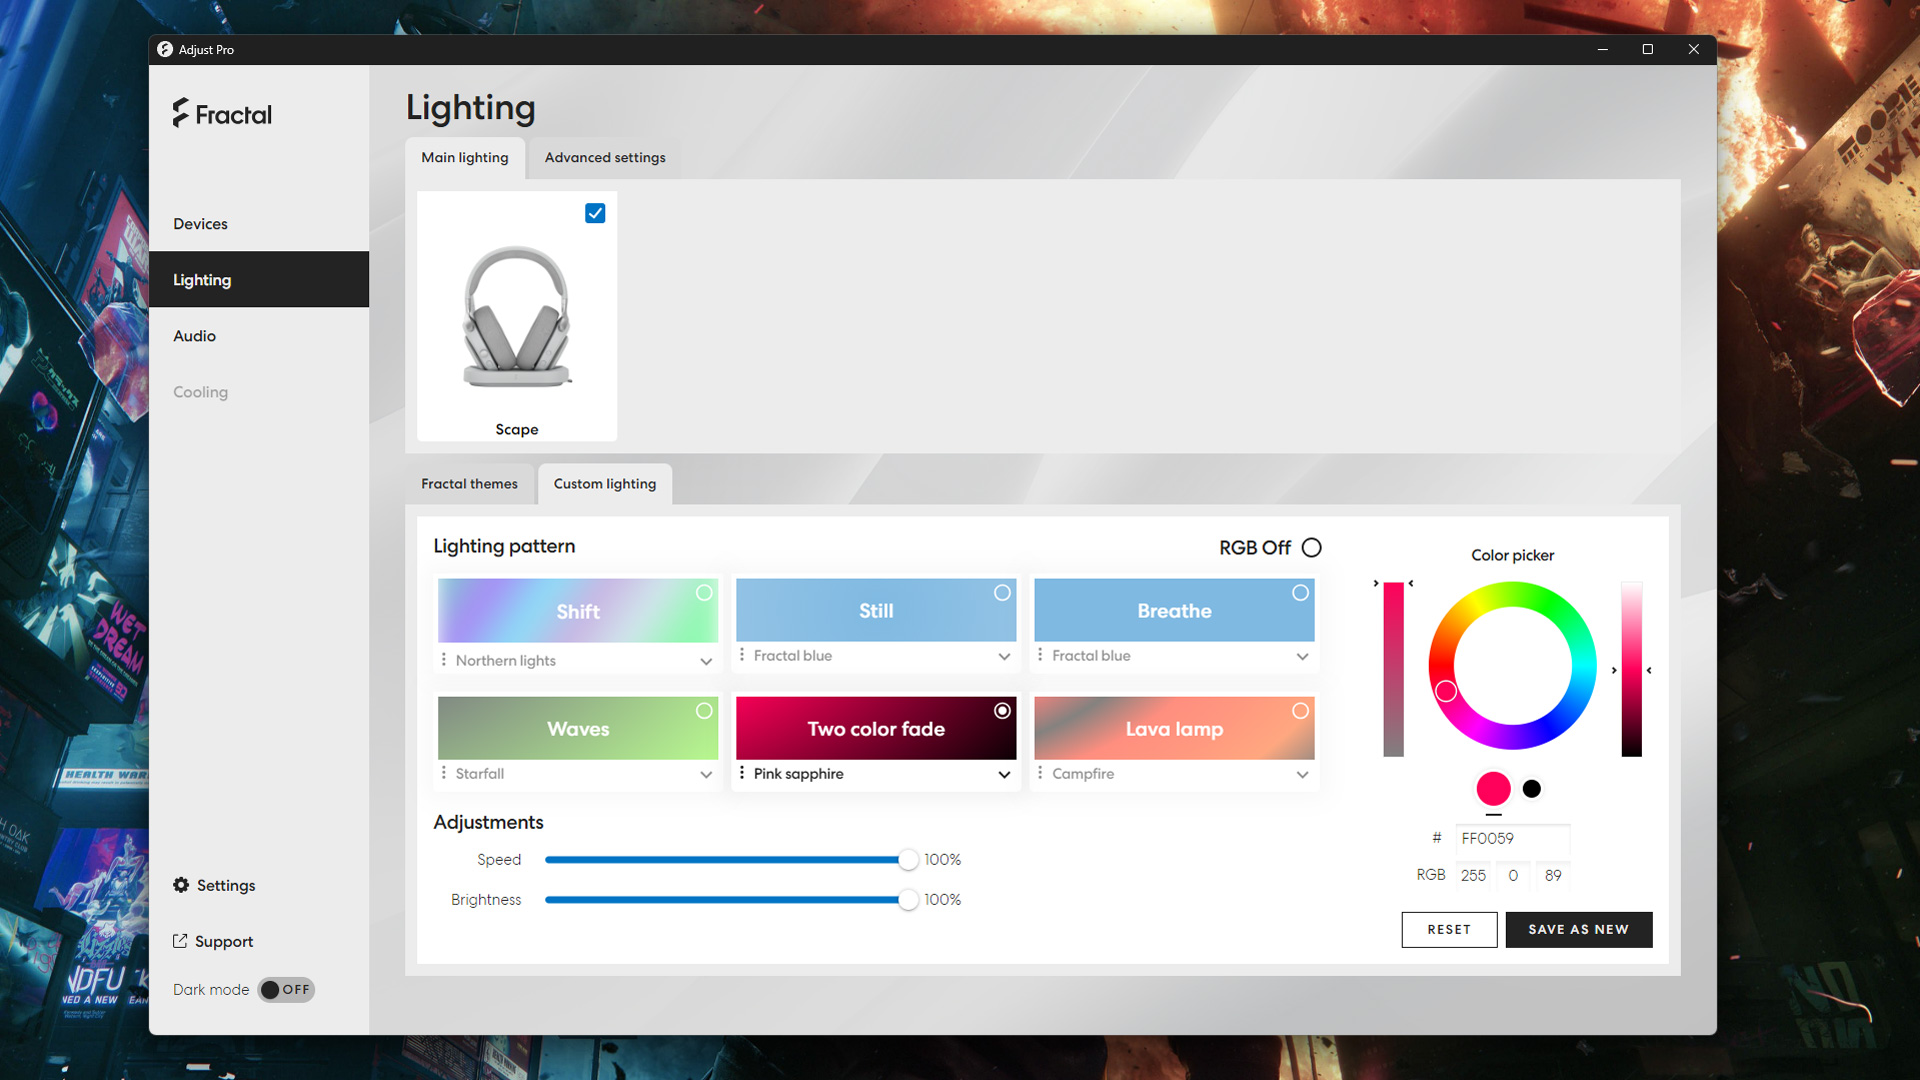Click three-dot menu beside Northern lights

(x=444, y=660)
